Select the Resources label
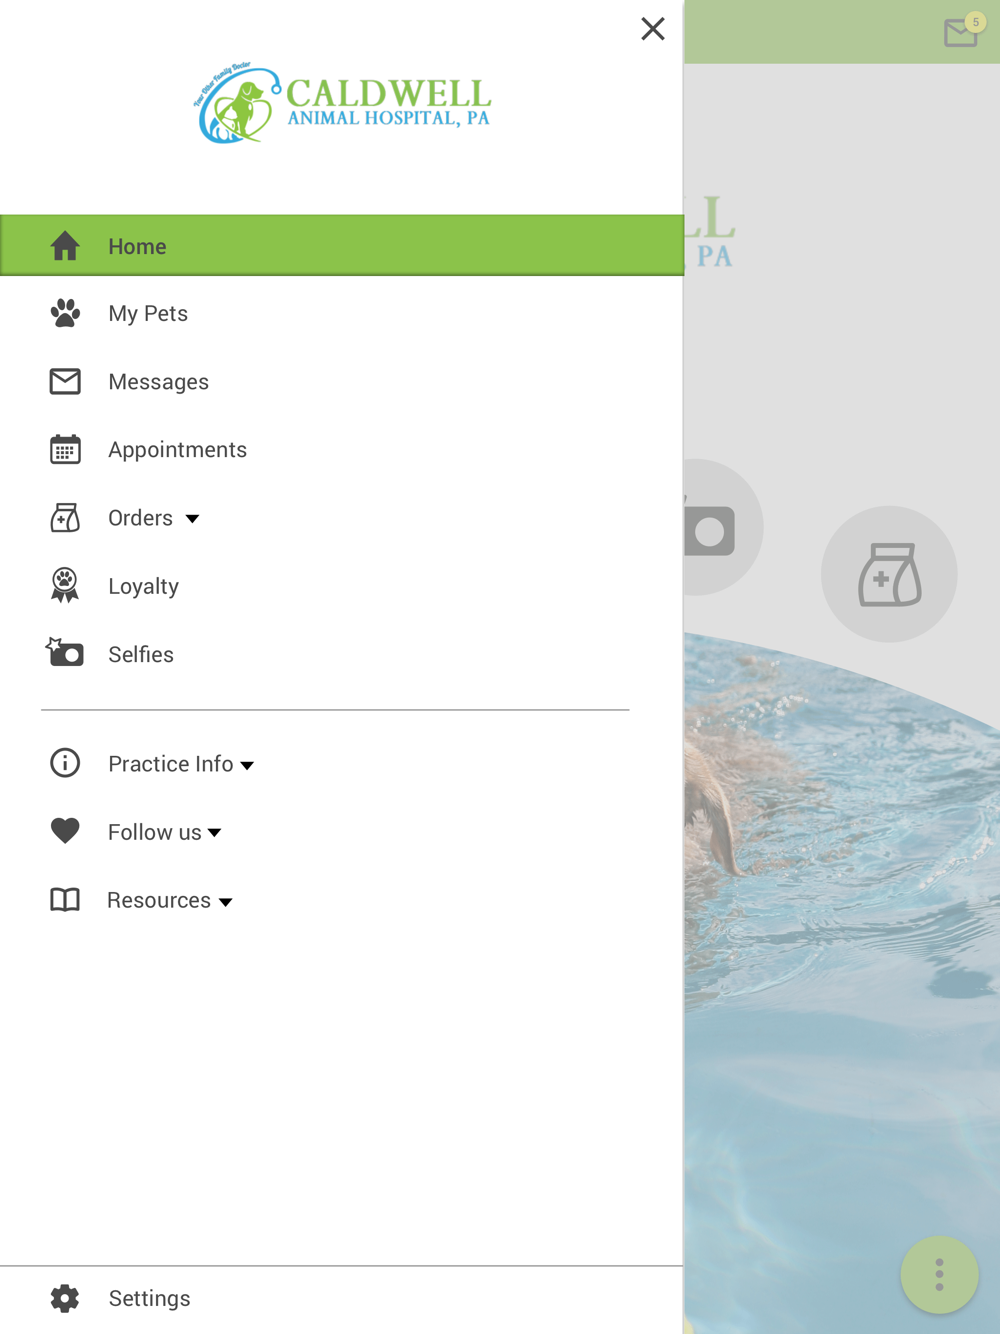 [x=159, y=900]
